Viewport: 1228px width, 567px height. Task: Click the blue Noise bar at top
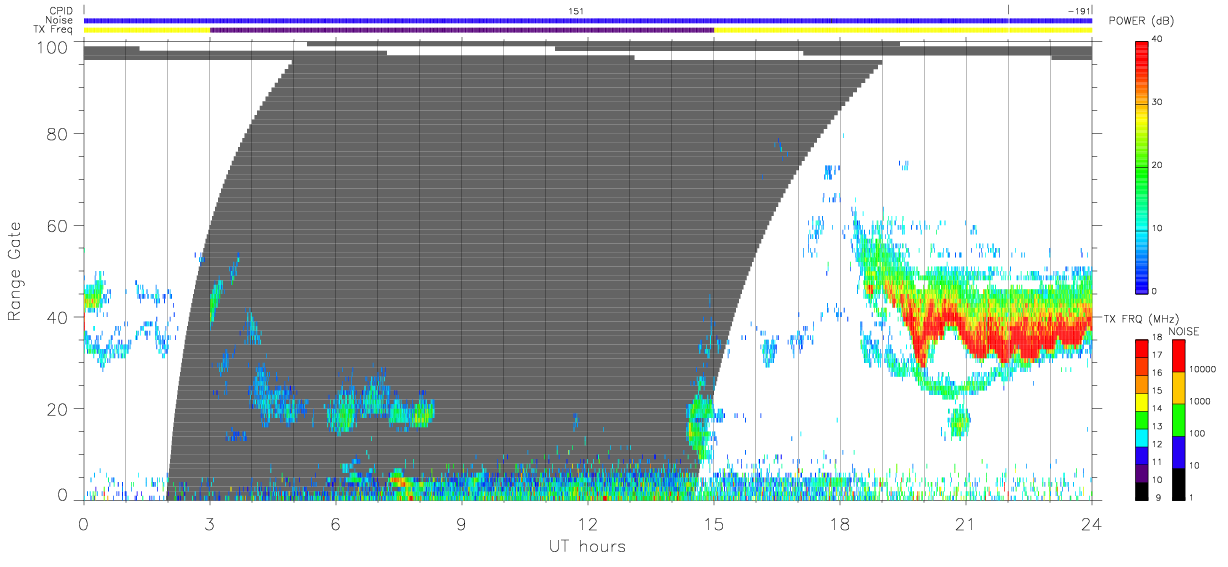point(587,20)
